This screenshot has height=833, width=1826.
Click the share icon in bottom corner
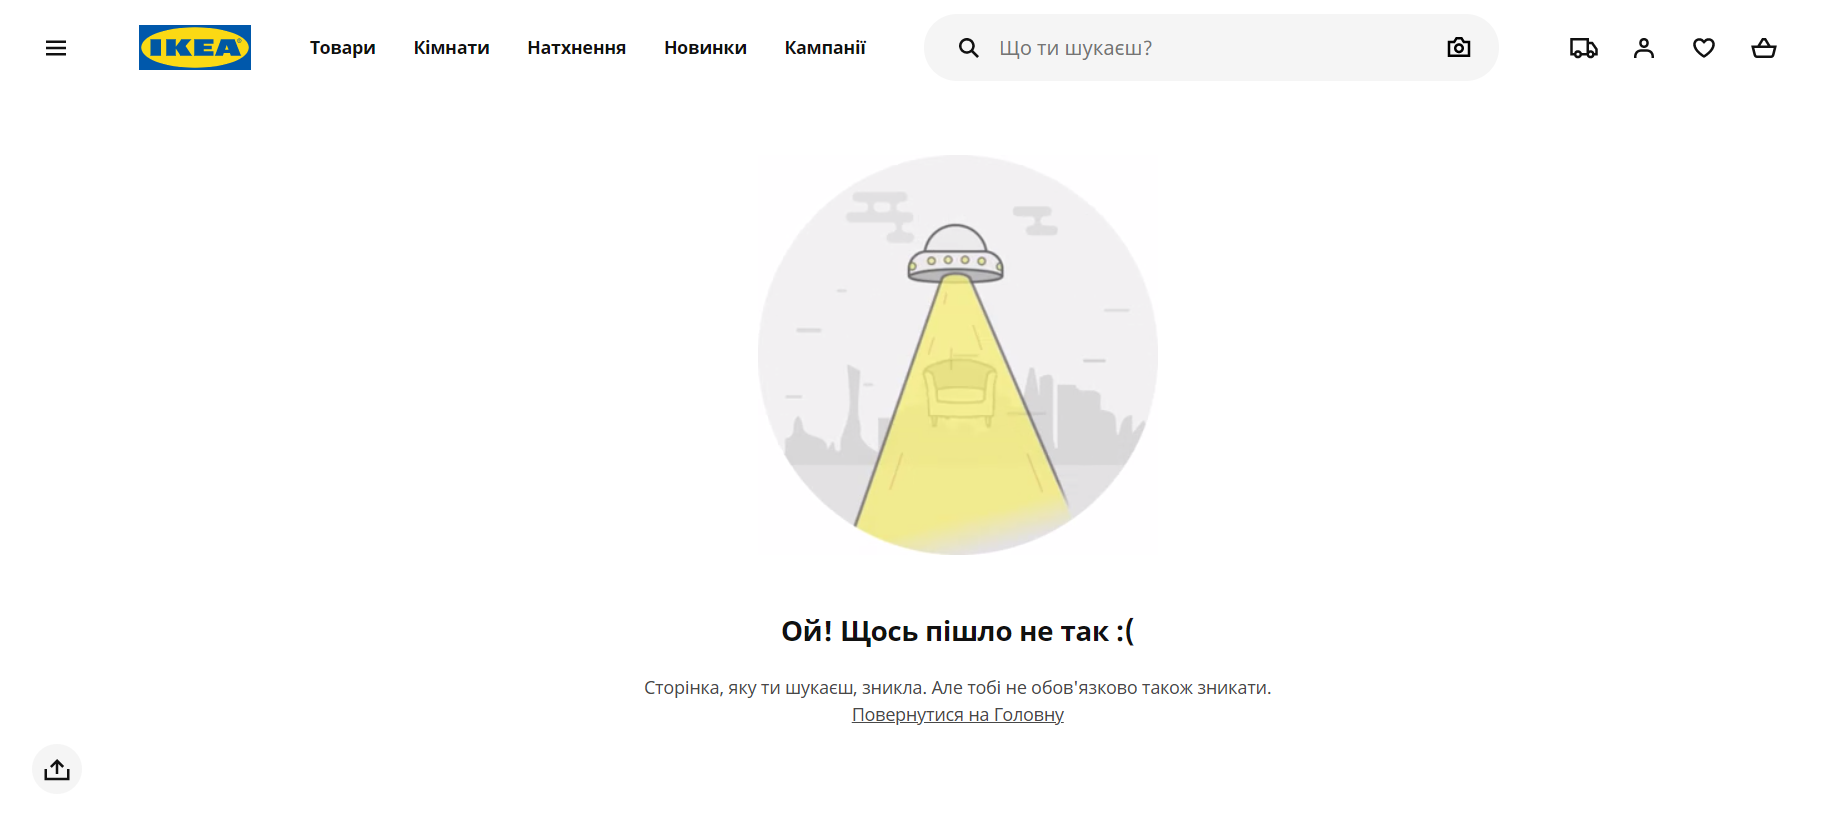[57, 769]
